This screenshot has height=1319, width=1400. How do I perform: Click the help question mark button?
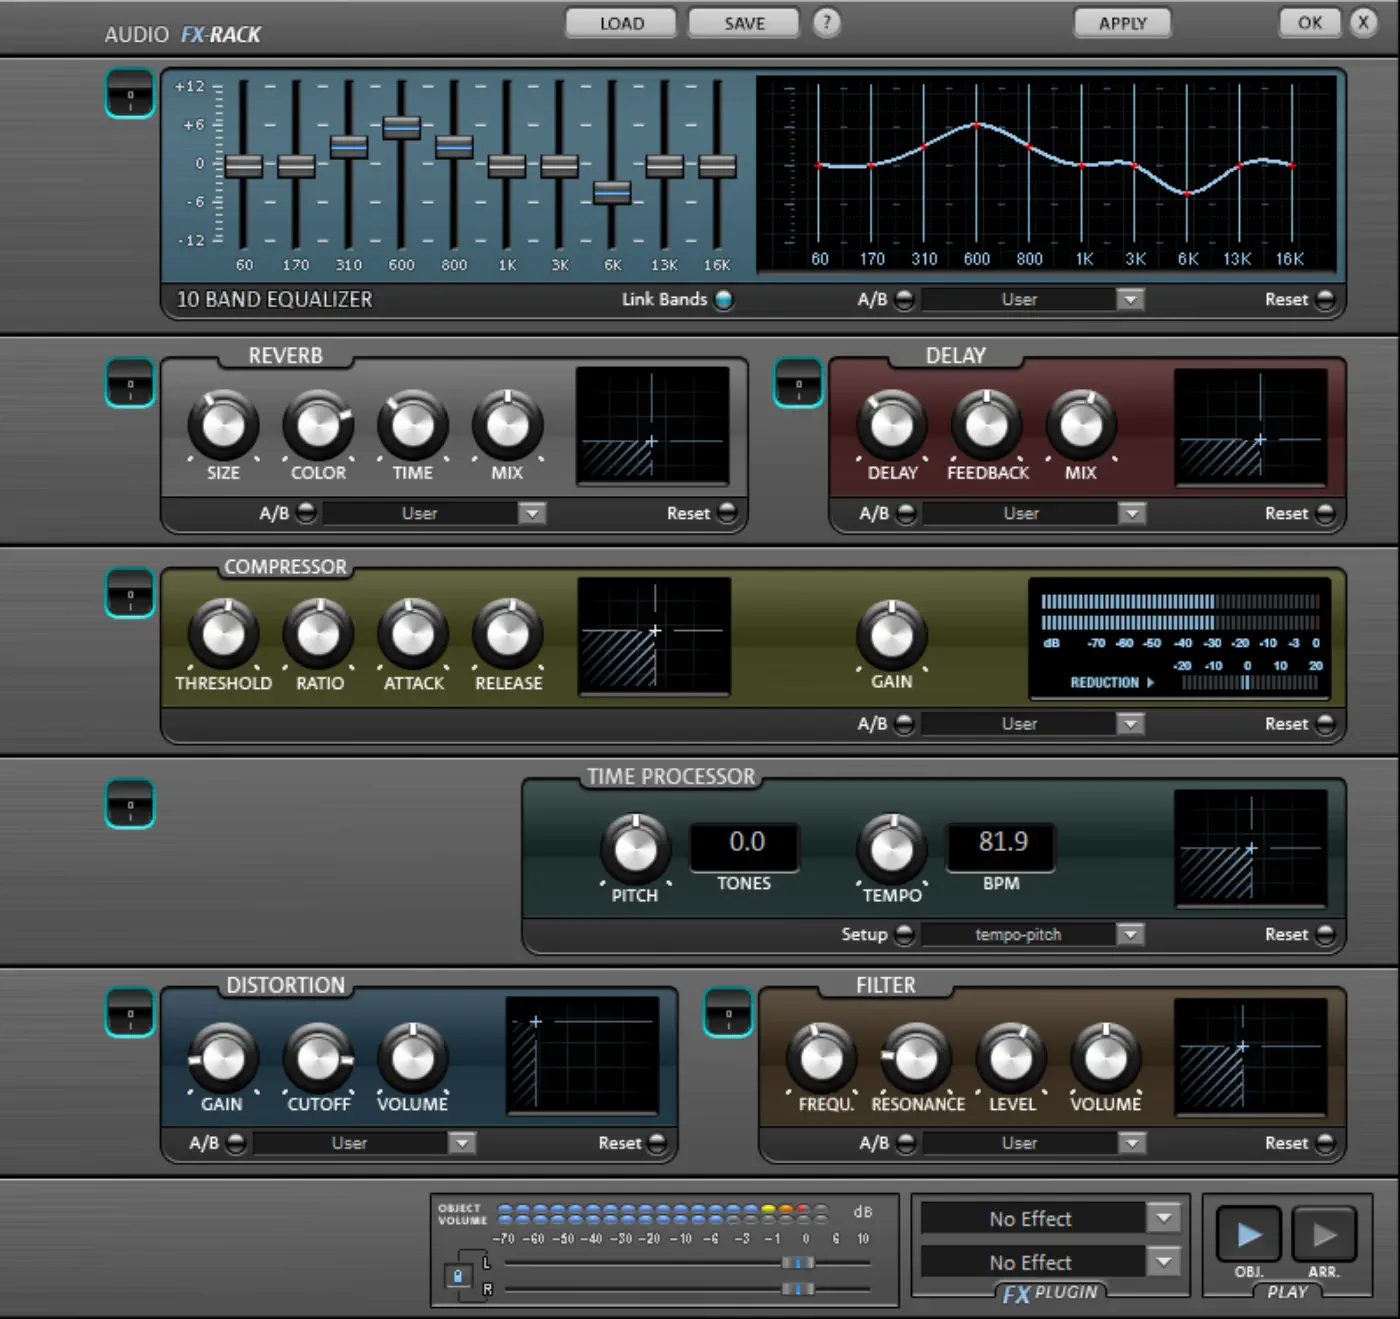[826, 22]
